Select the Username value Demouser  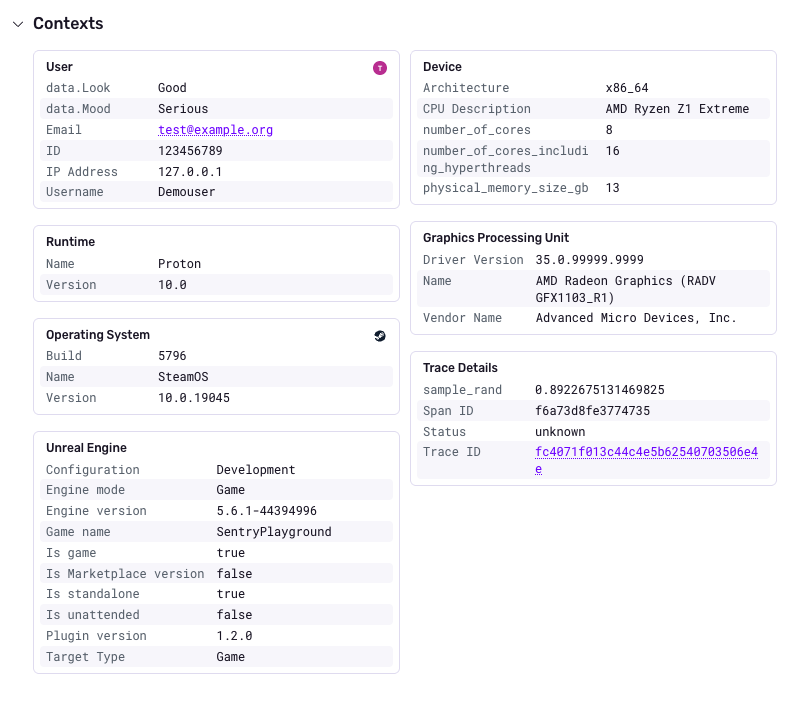pyautogui.click(x=187, y=192)
